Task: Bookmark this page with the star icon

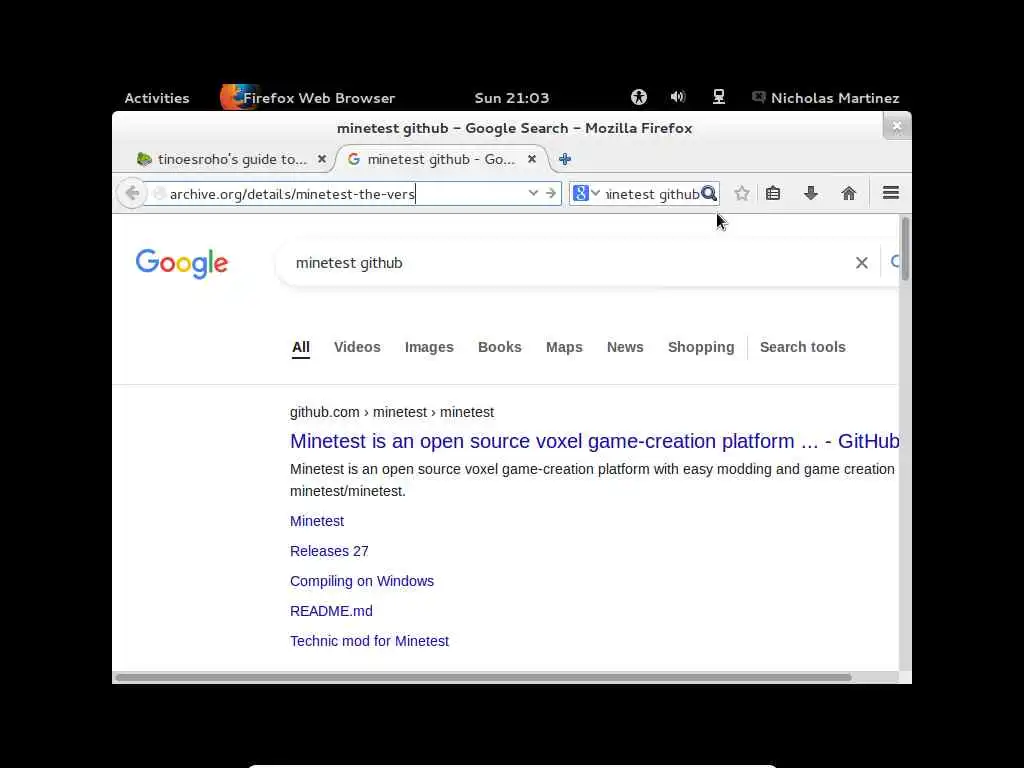Action: [x=742, y=193]
